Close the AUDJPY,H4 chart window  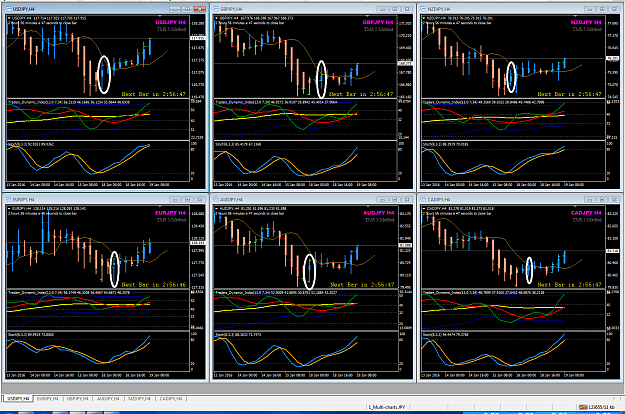[x=407, y=199]
